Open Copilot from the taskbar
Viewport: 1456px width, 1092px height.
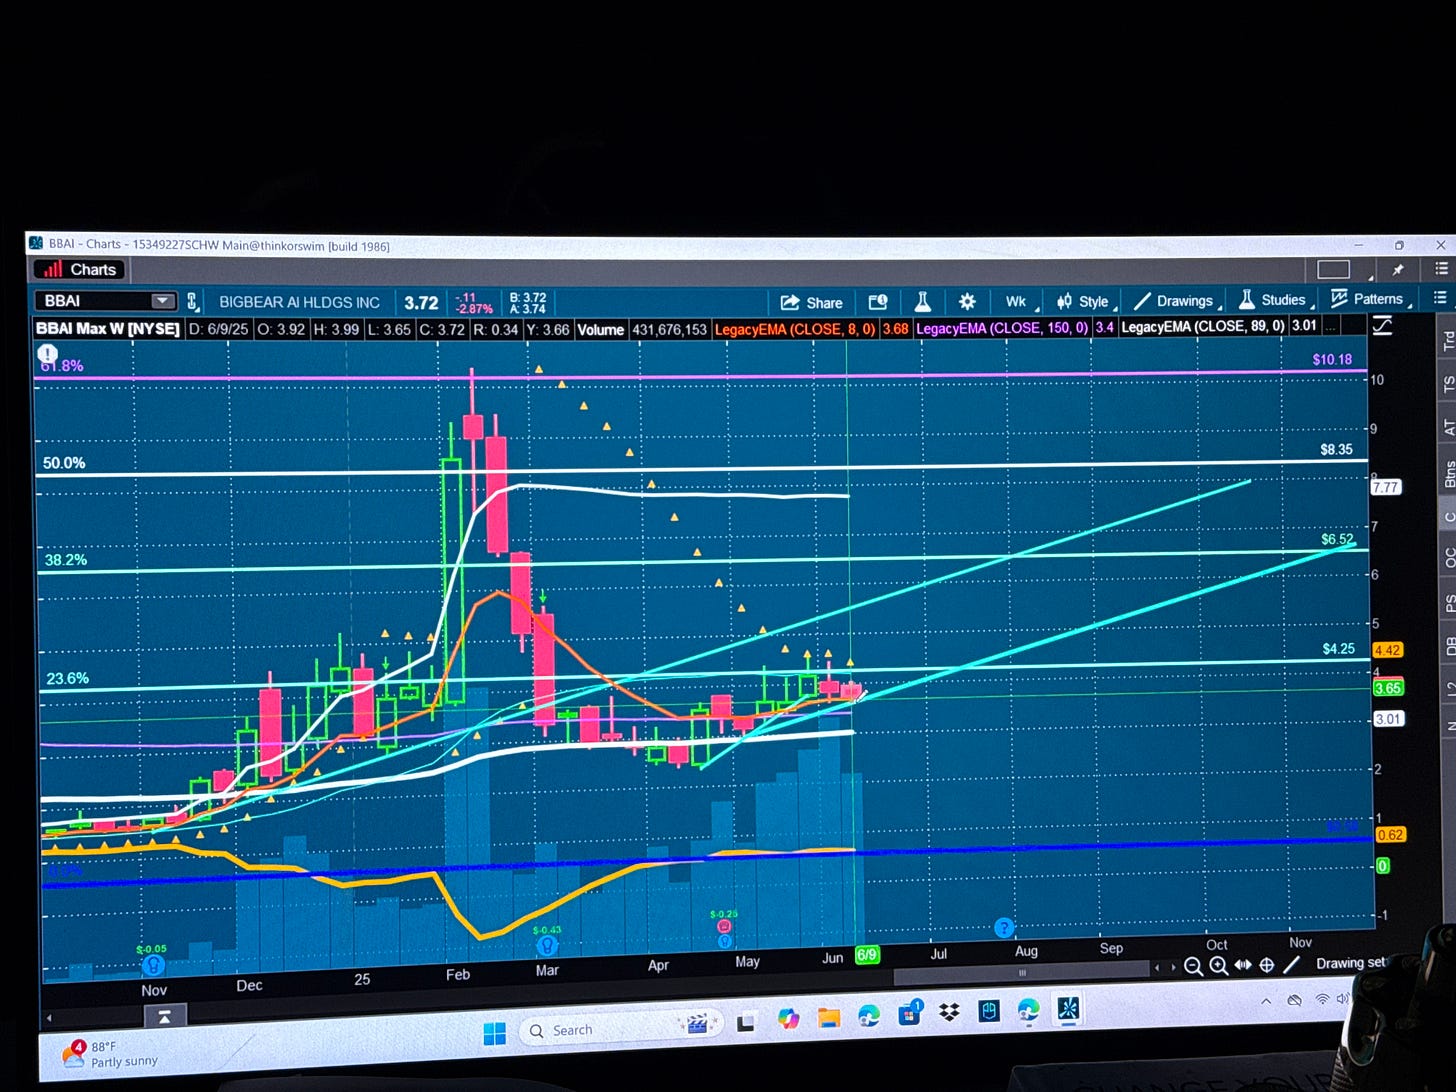[788, 1020]
